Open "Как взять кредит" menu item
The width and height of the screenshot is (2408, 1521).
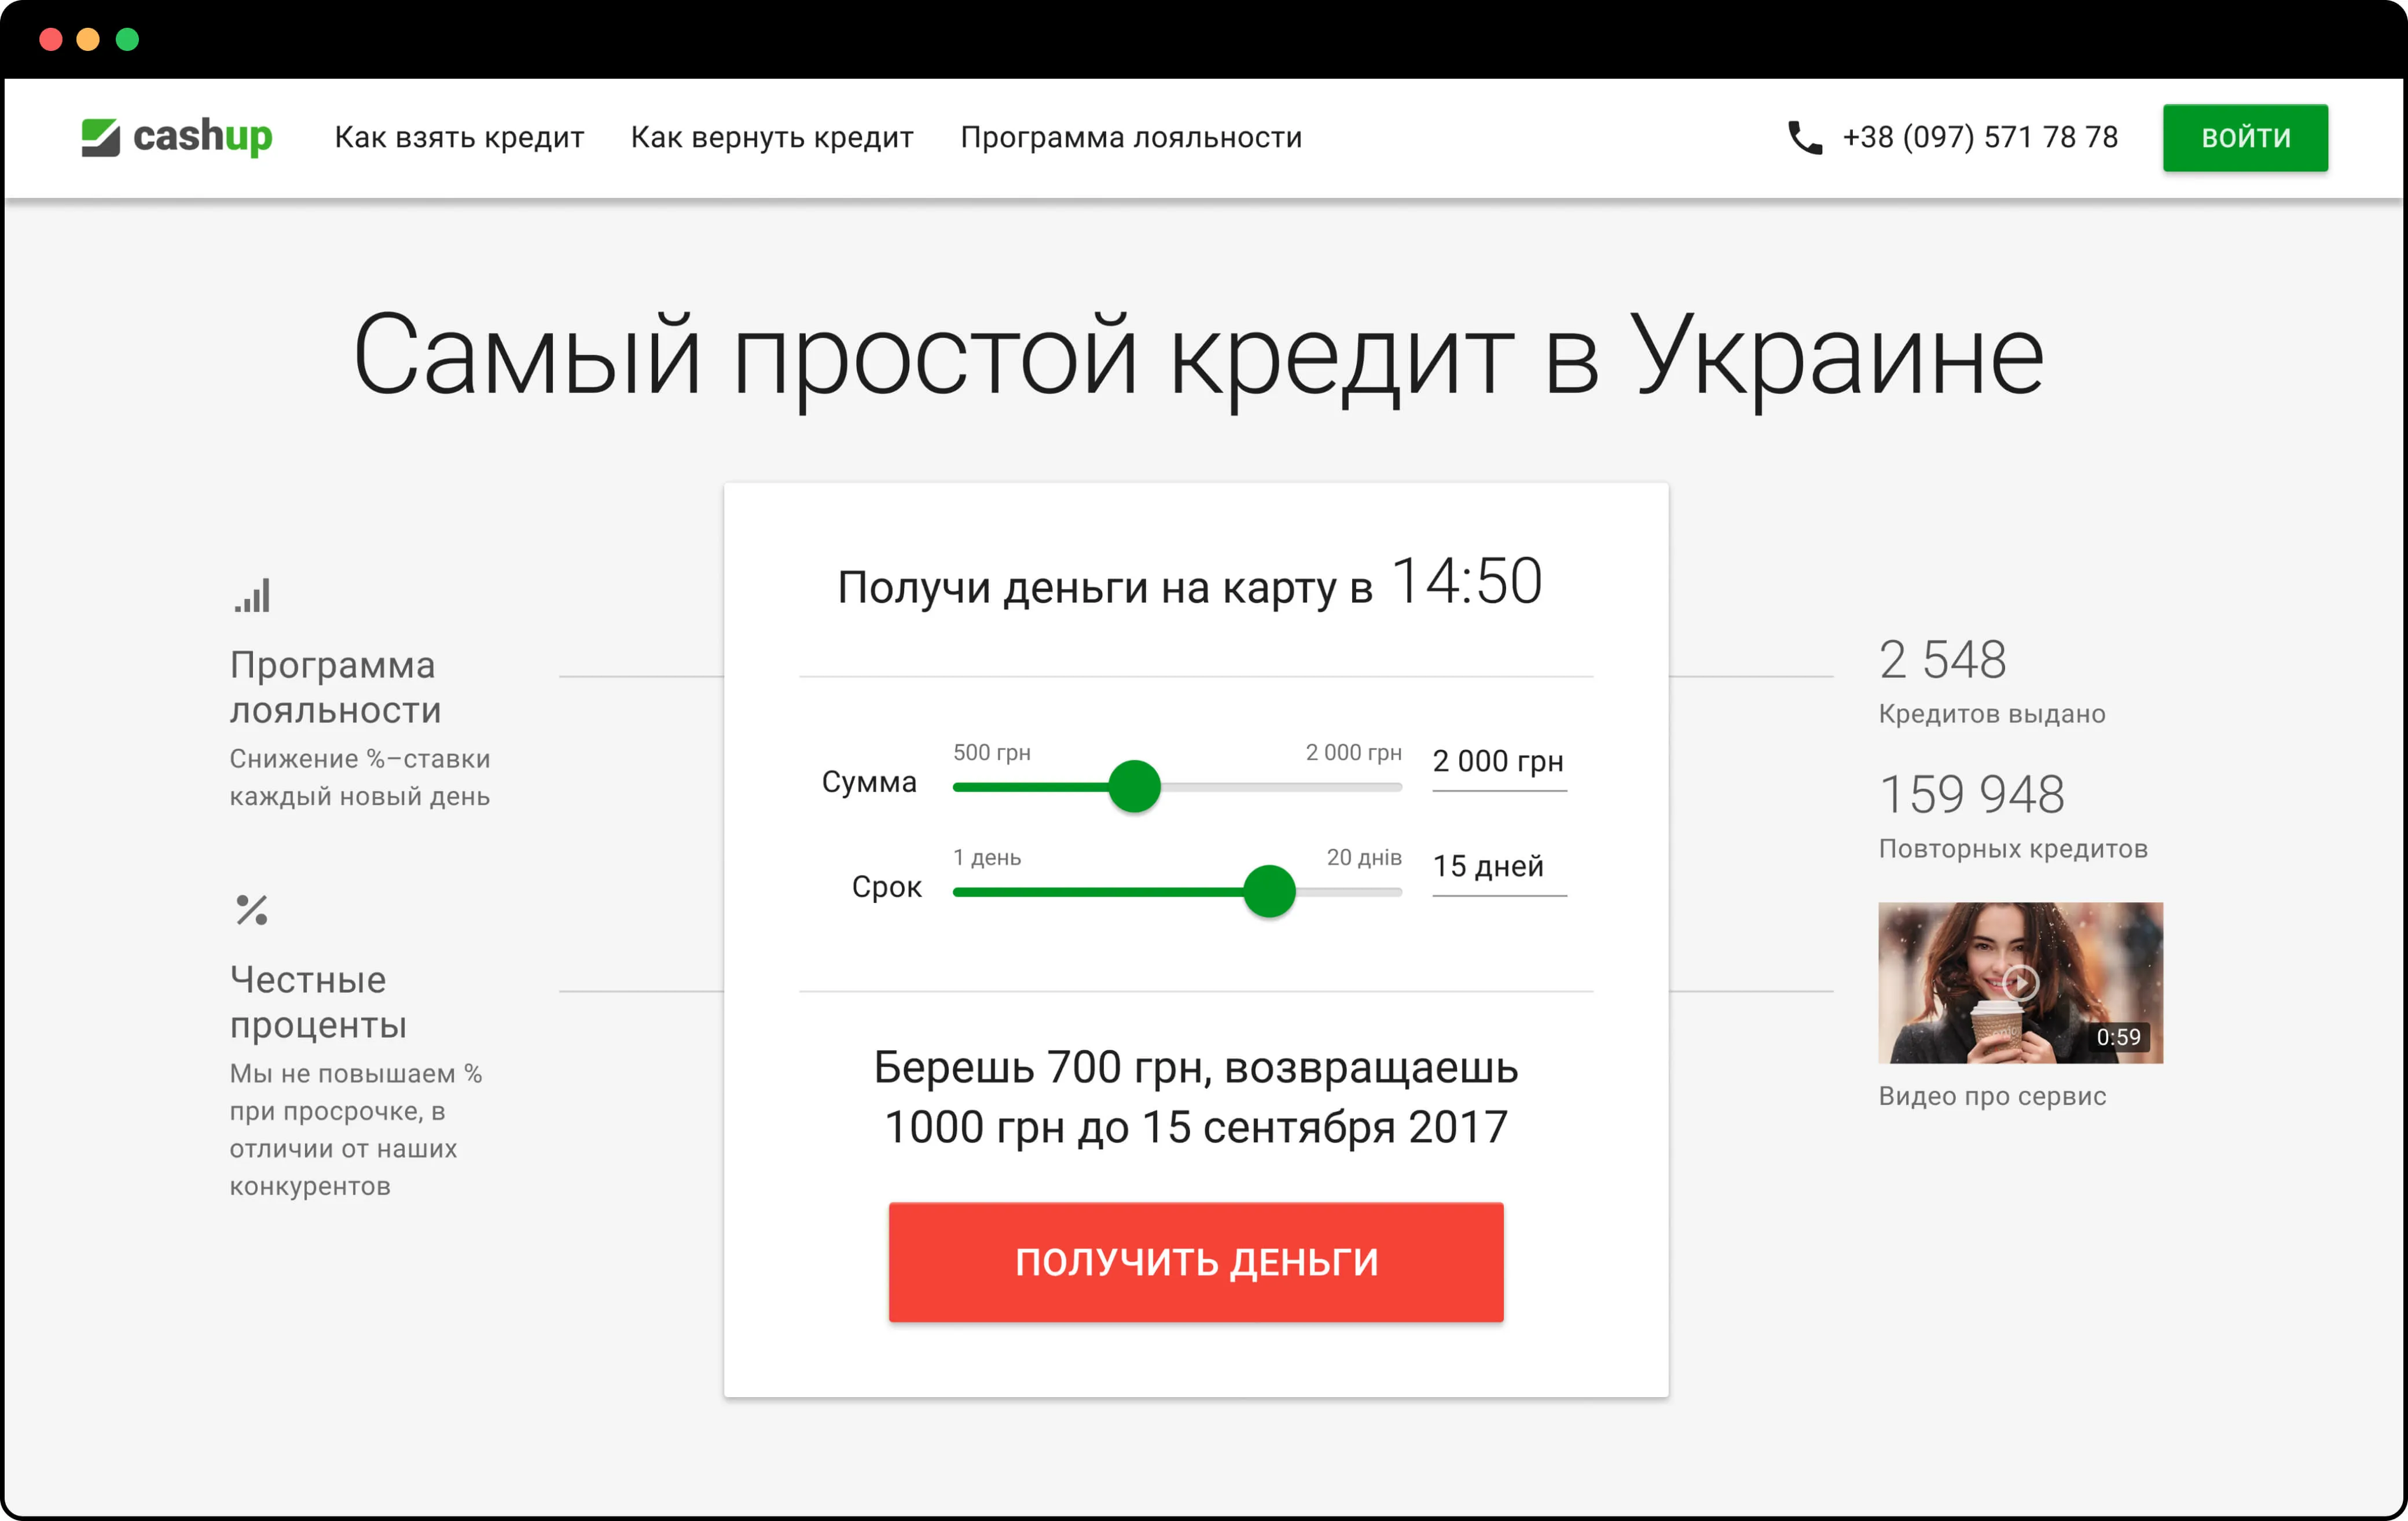coord(459,138)
